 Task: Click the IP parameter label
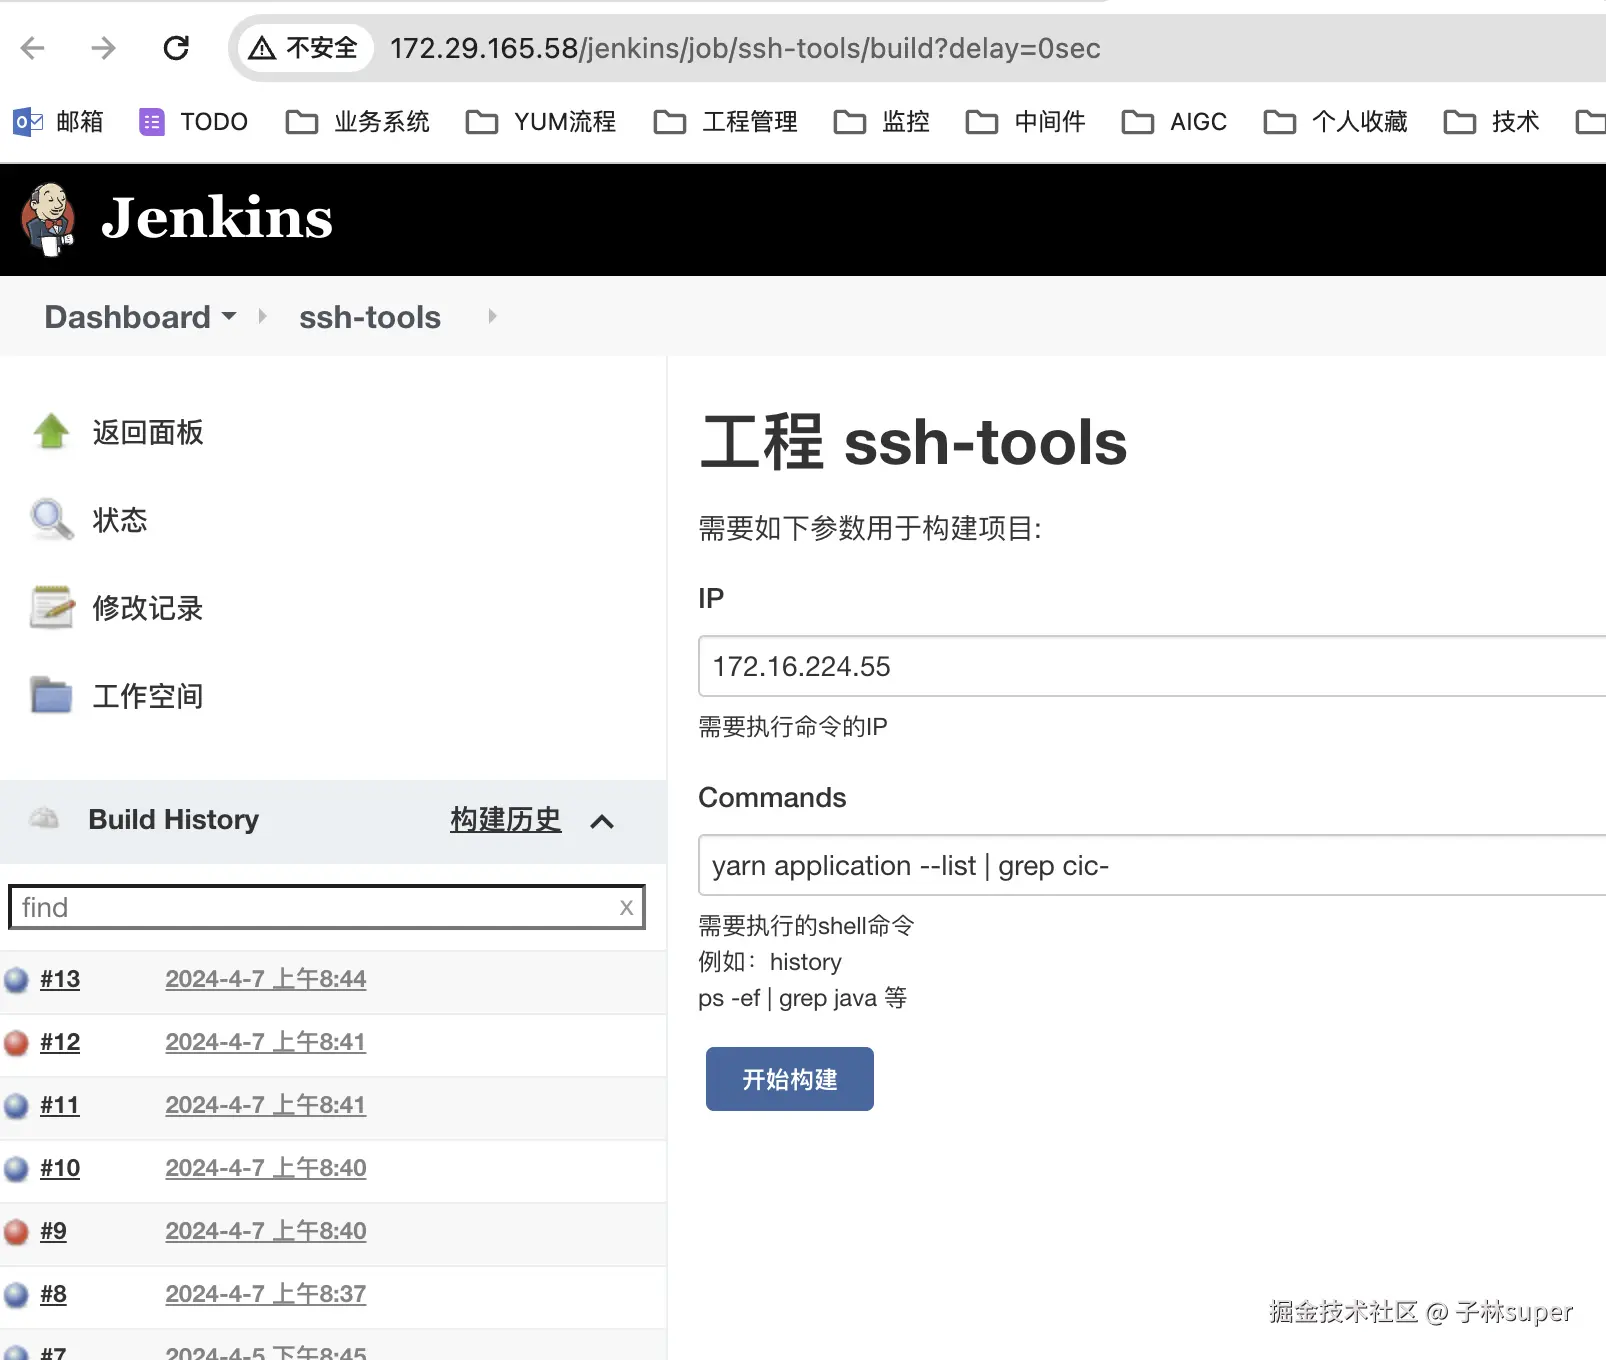tap(711, 598)
